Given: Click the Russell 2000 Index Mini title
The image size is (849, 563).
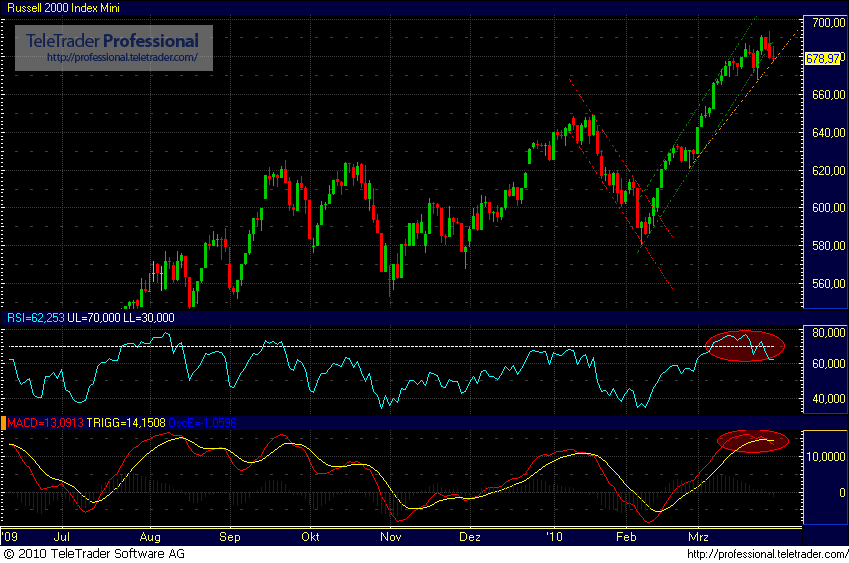Looking at the screenshot, I should point(63,8).
